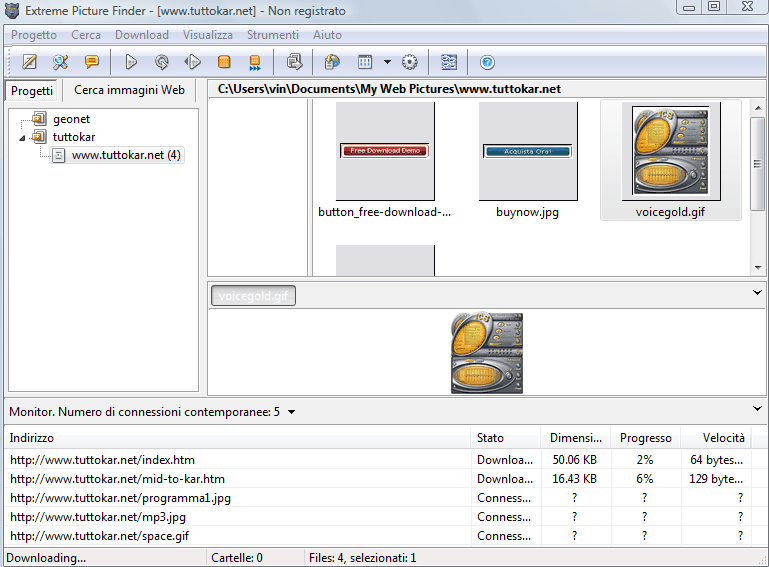Click the blue help question mark icon
This screenshot has width=769, height=567.
click(x=487, y=62)
